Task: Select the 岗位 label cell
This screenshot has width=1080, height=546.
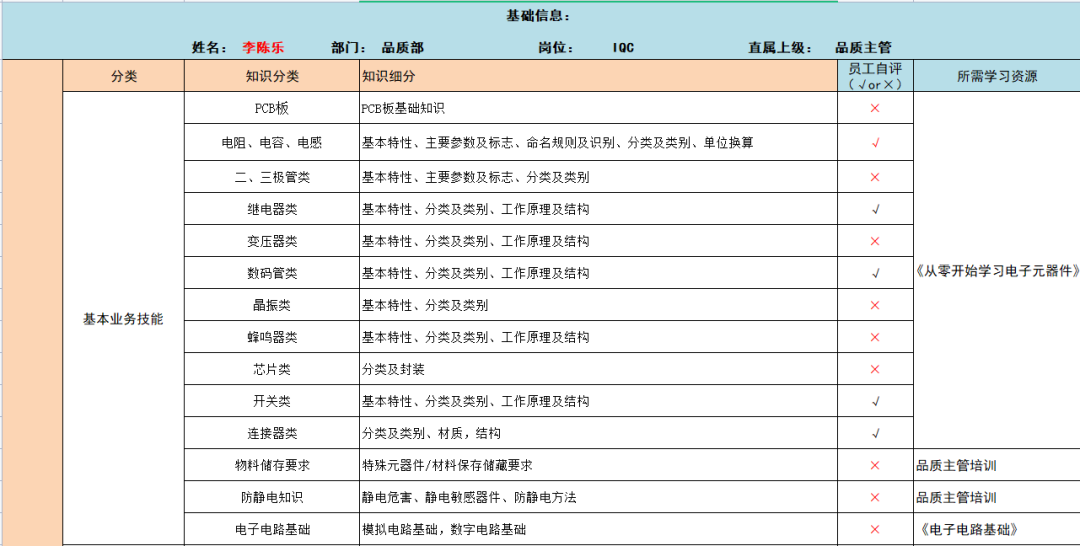Action: (557, 48)
